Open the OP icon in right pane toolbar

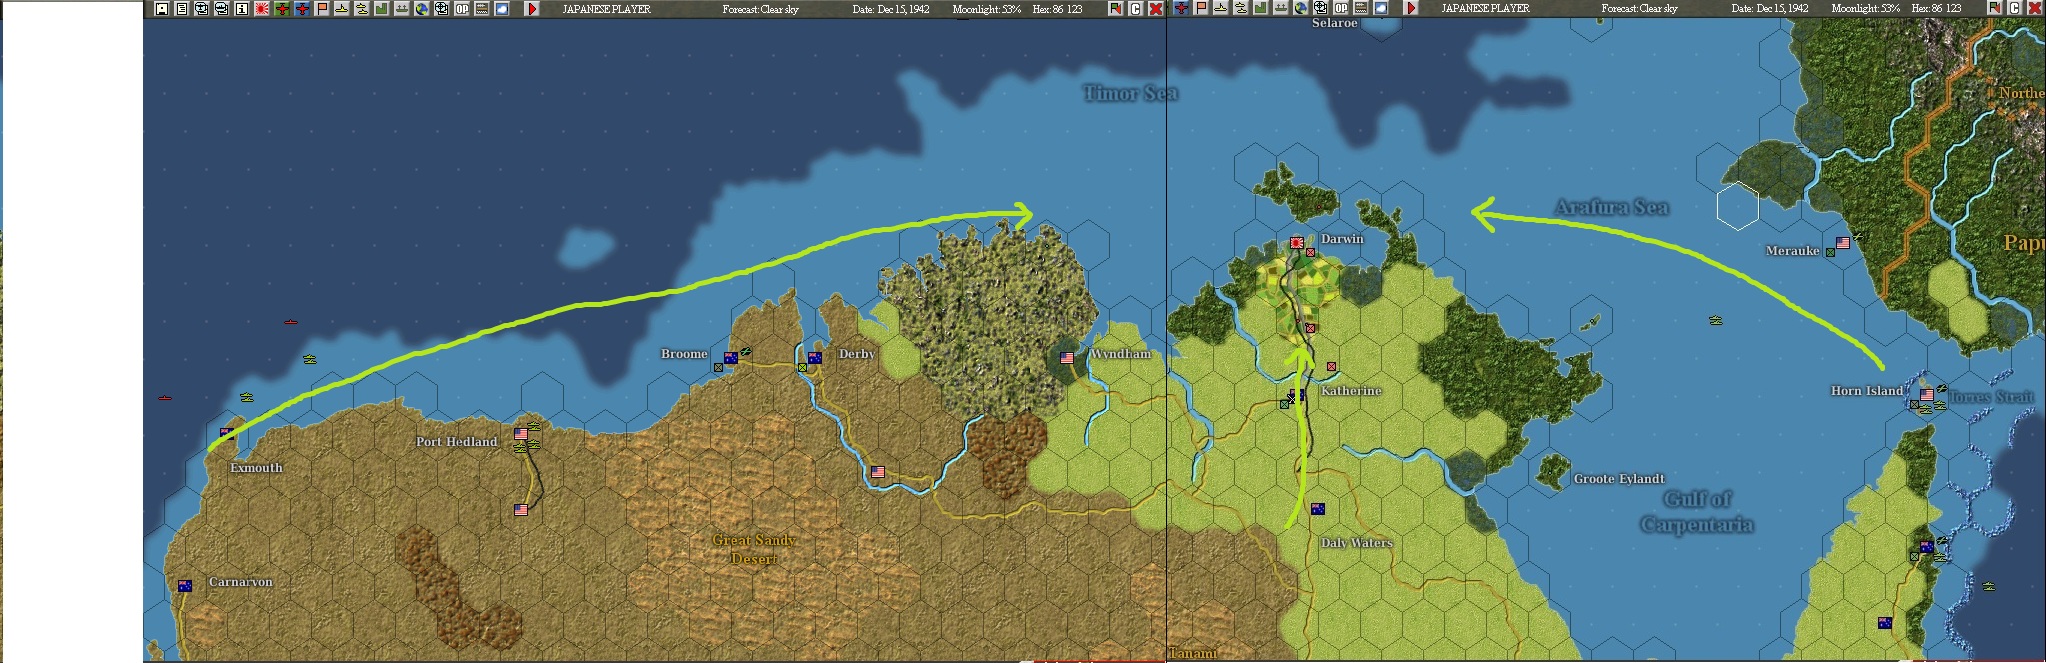1341,8
